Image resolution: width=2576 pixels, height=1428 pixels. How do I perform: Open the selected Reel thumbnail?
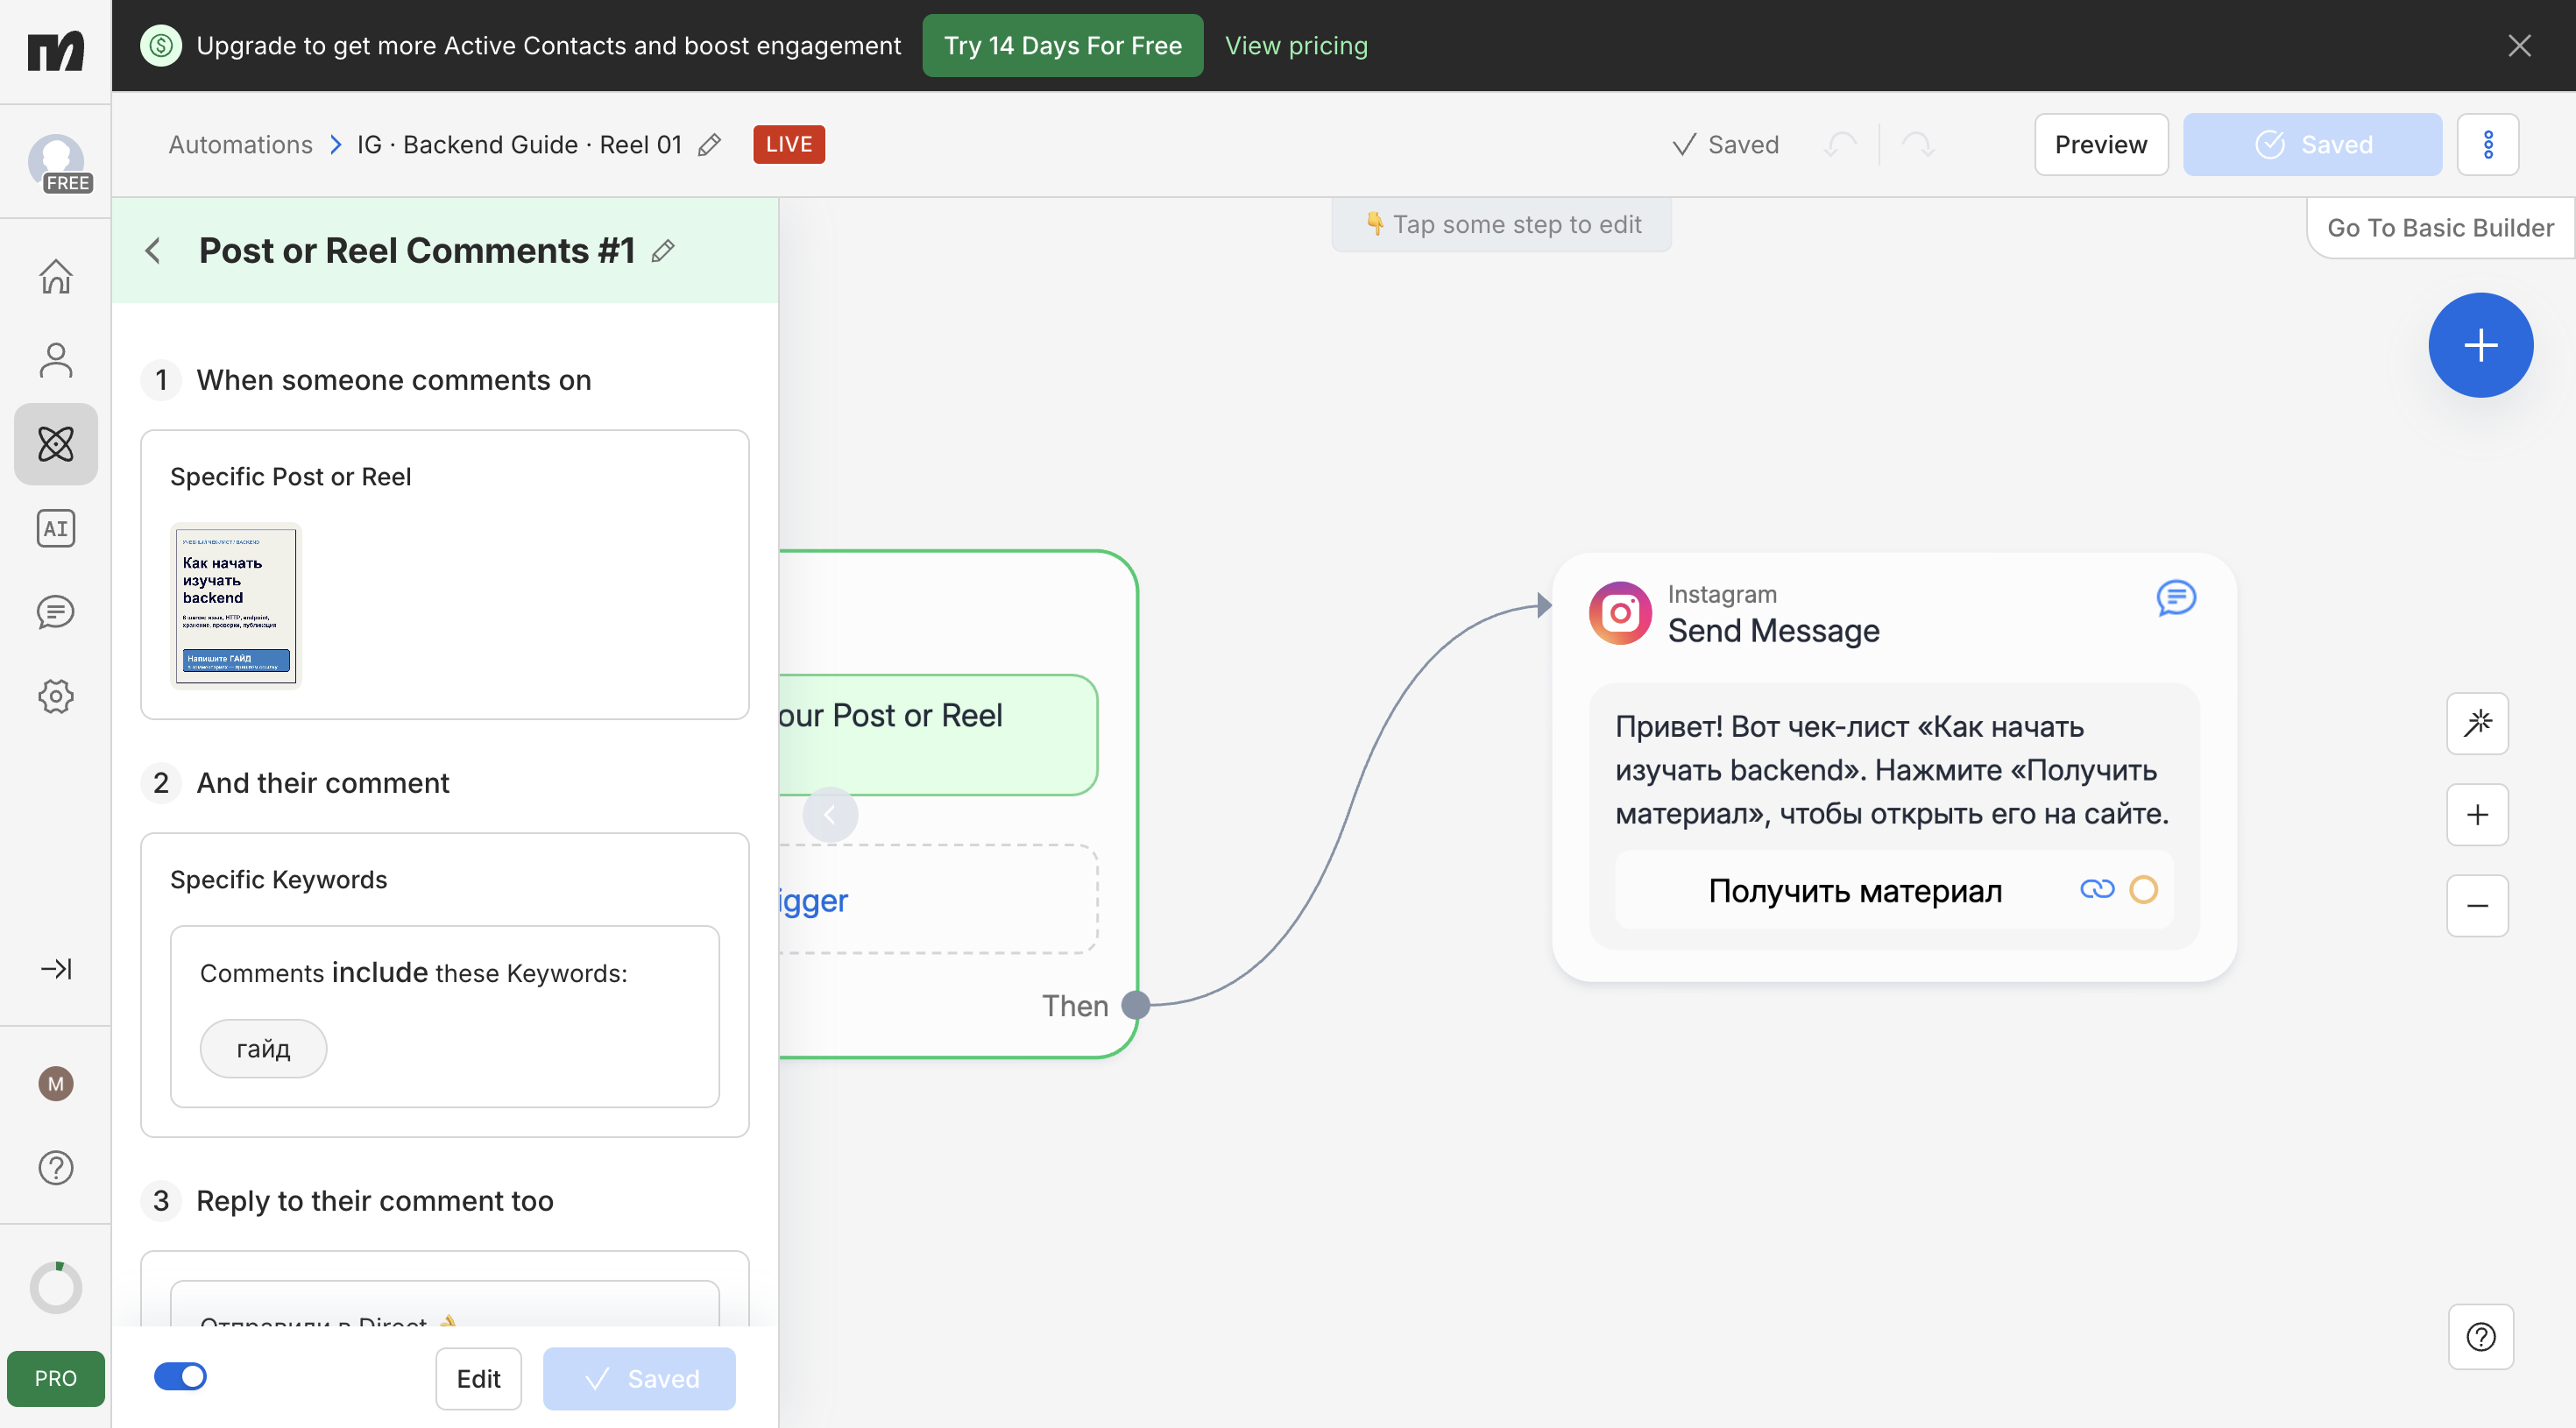coord(236,605)
